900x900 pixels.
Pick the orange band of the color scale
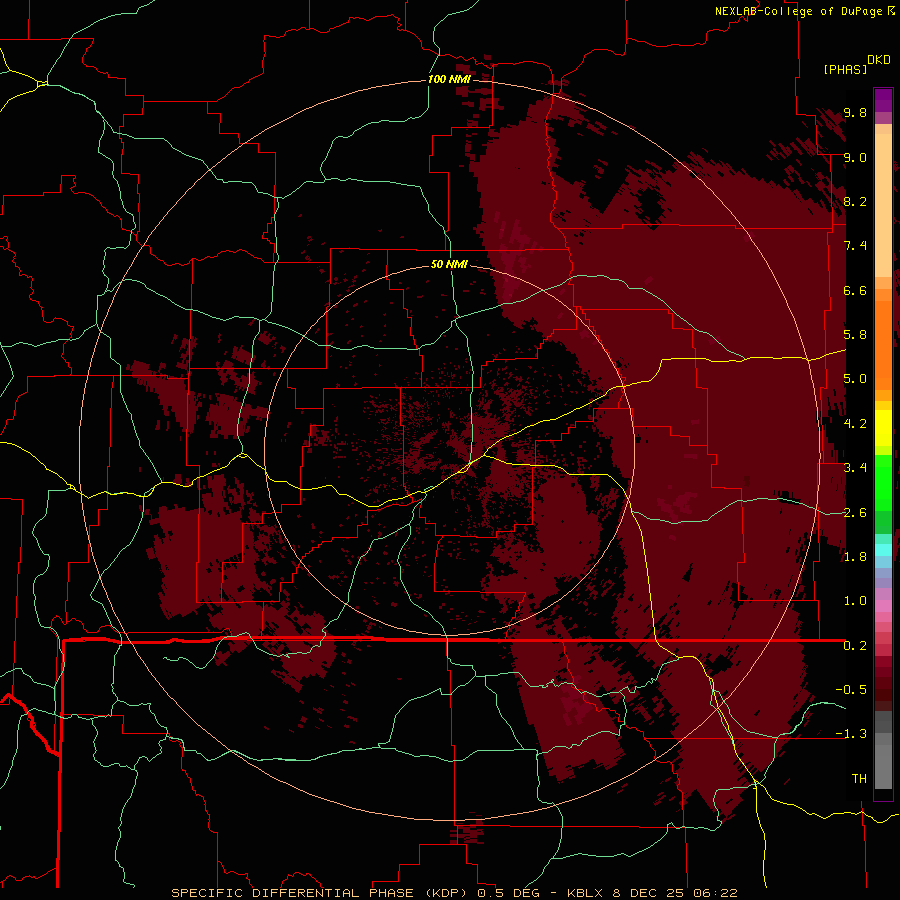[883, 344]
